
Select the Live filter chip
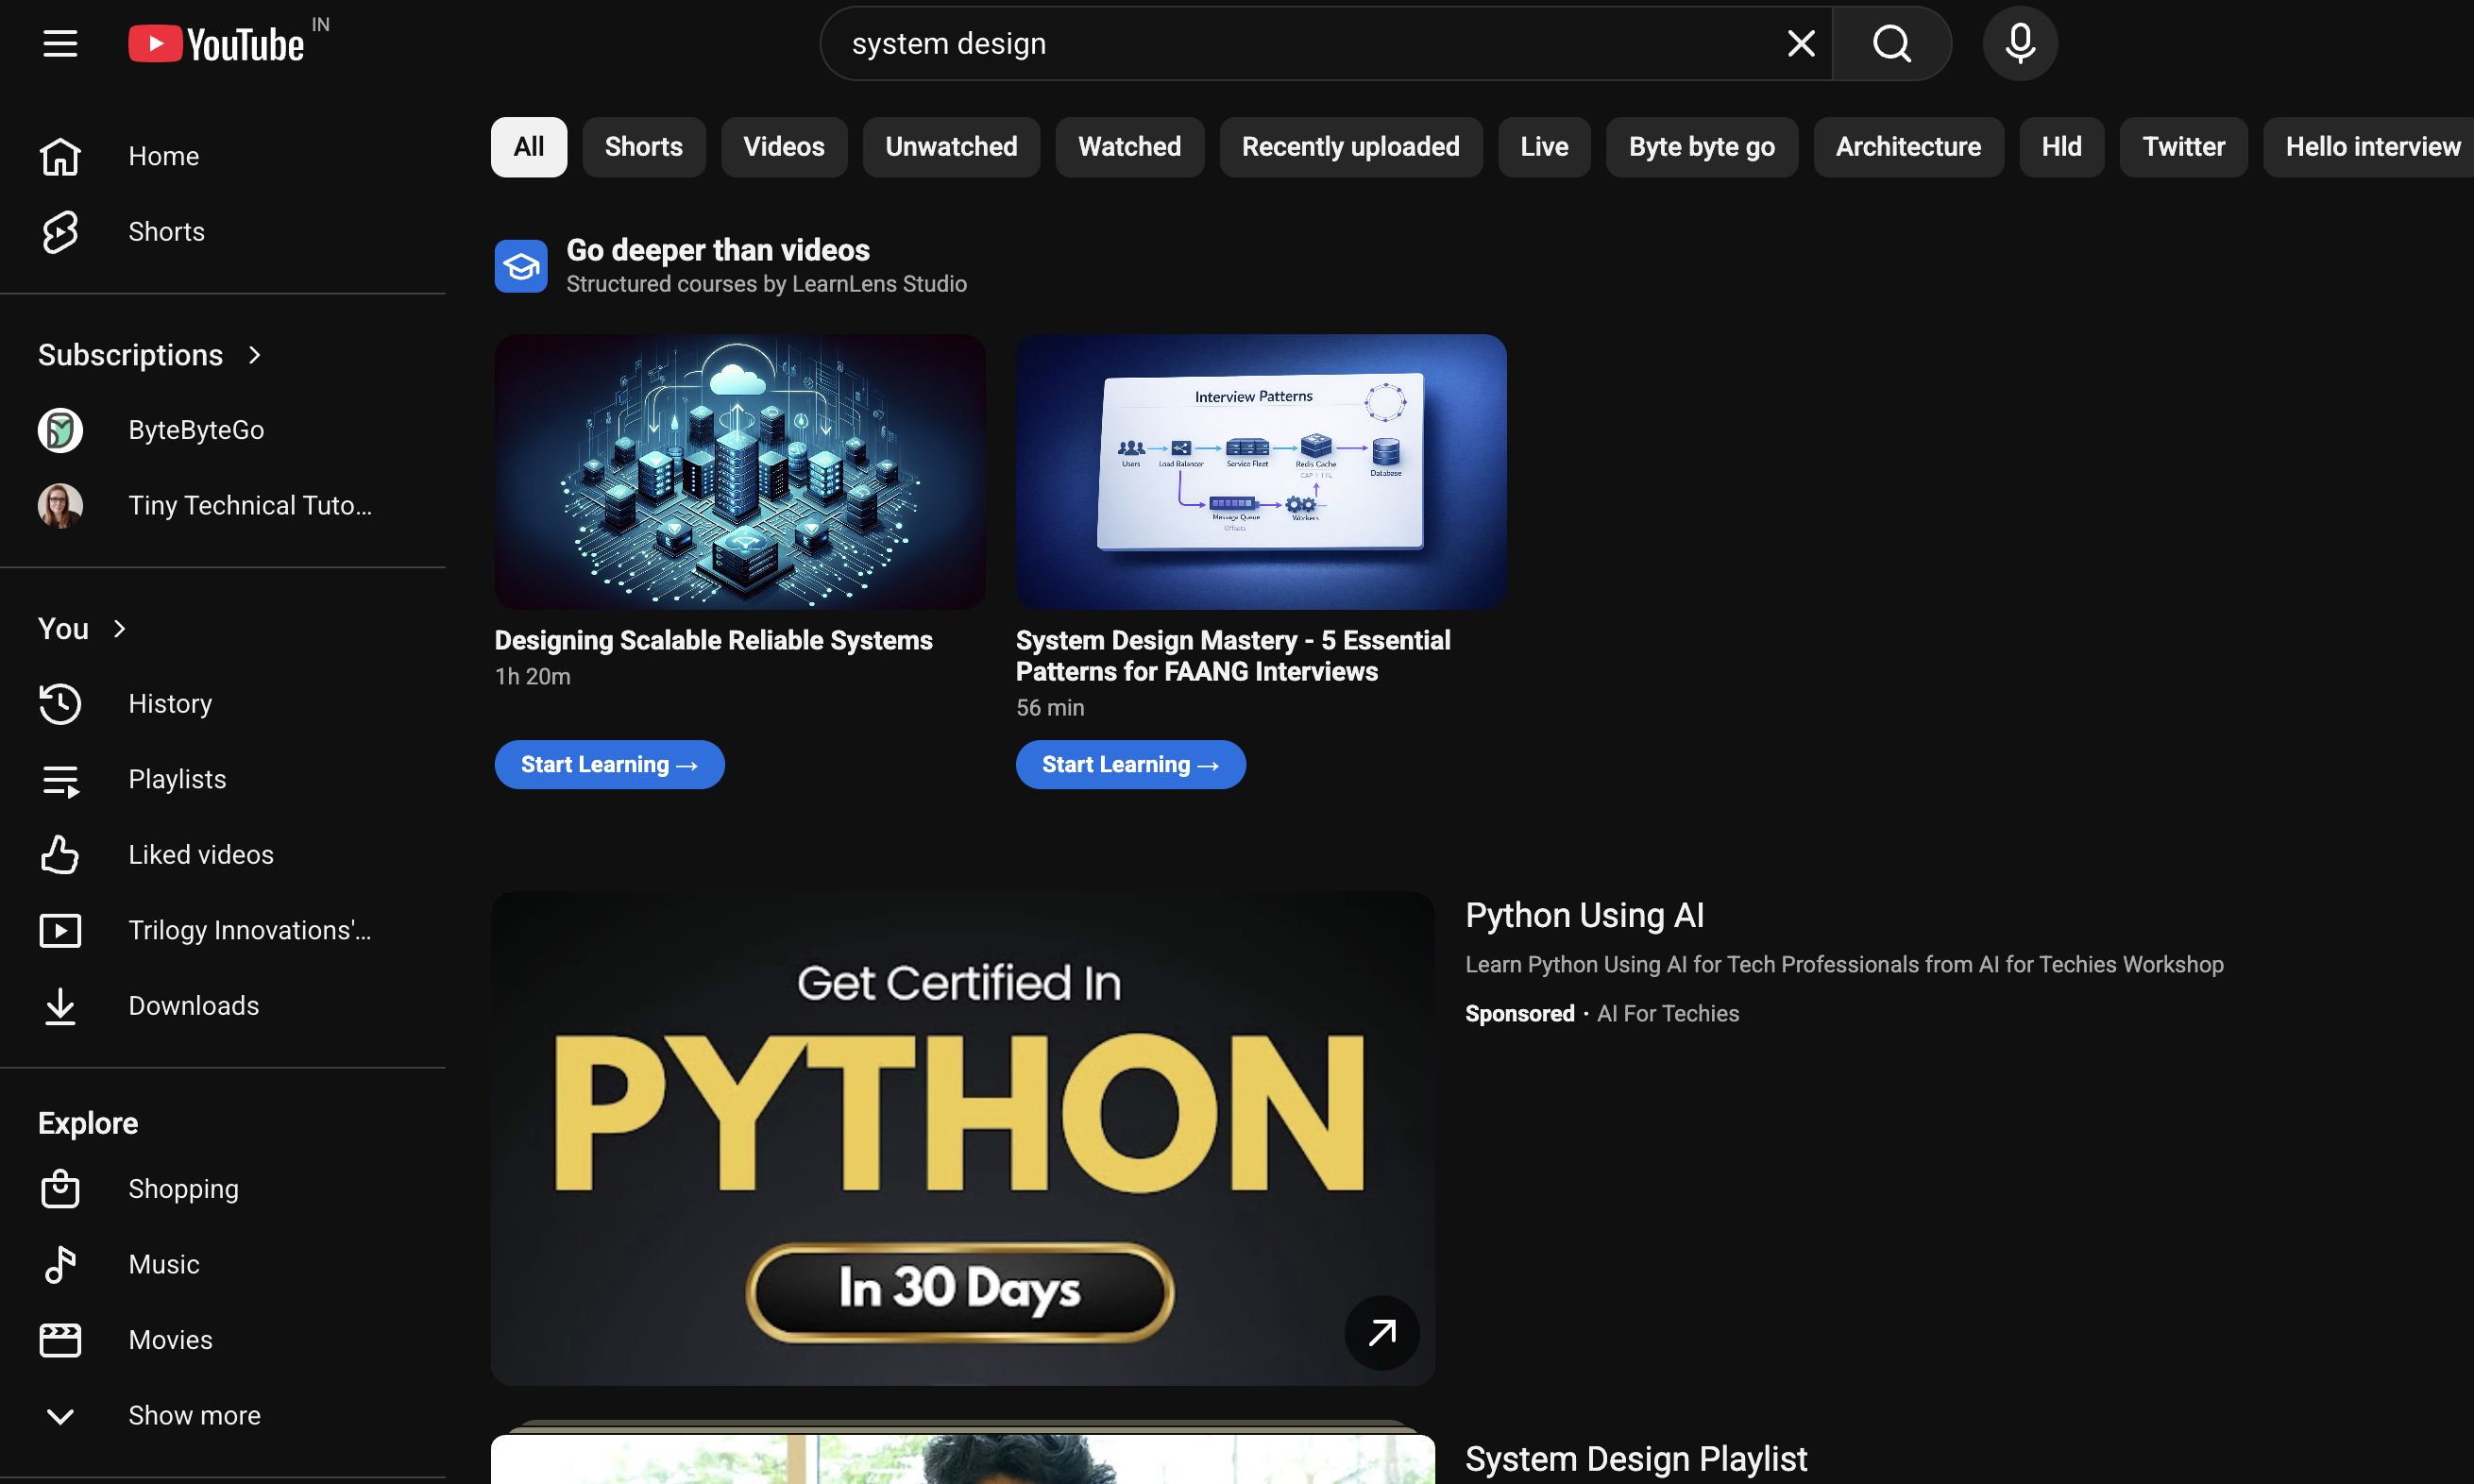pos(1543,147)
